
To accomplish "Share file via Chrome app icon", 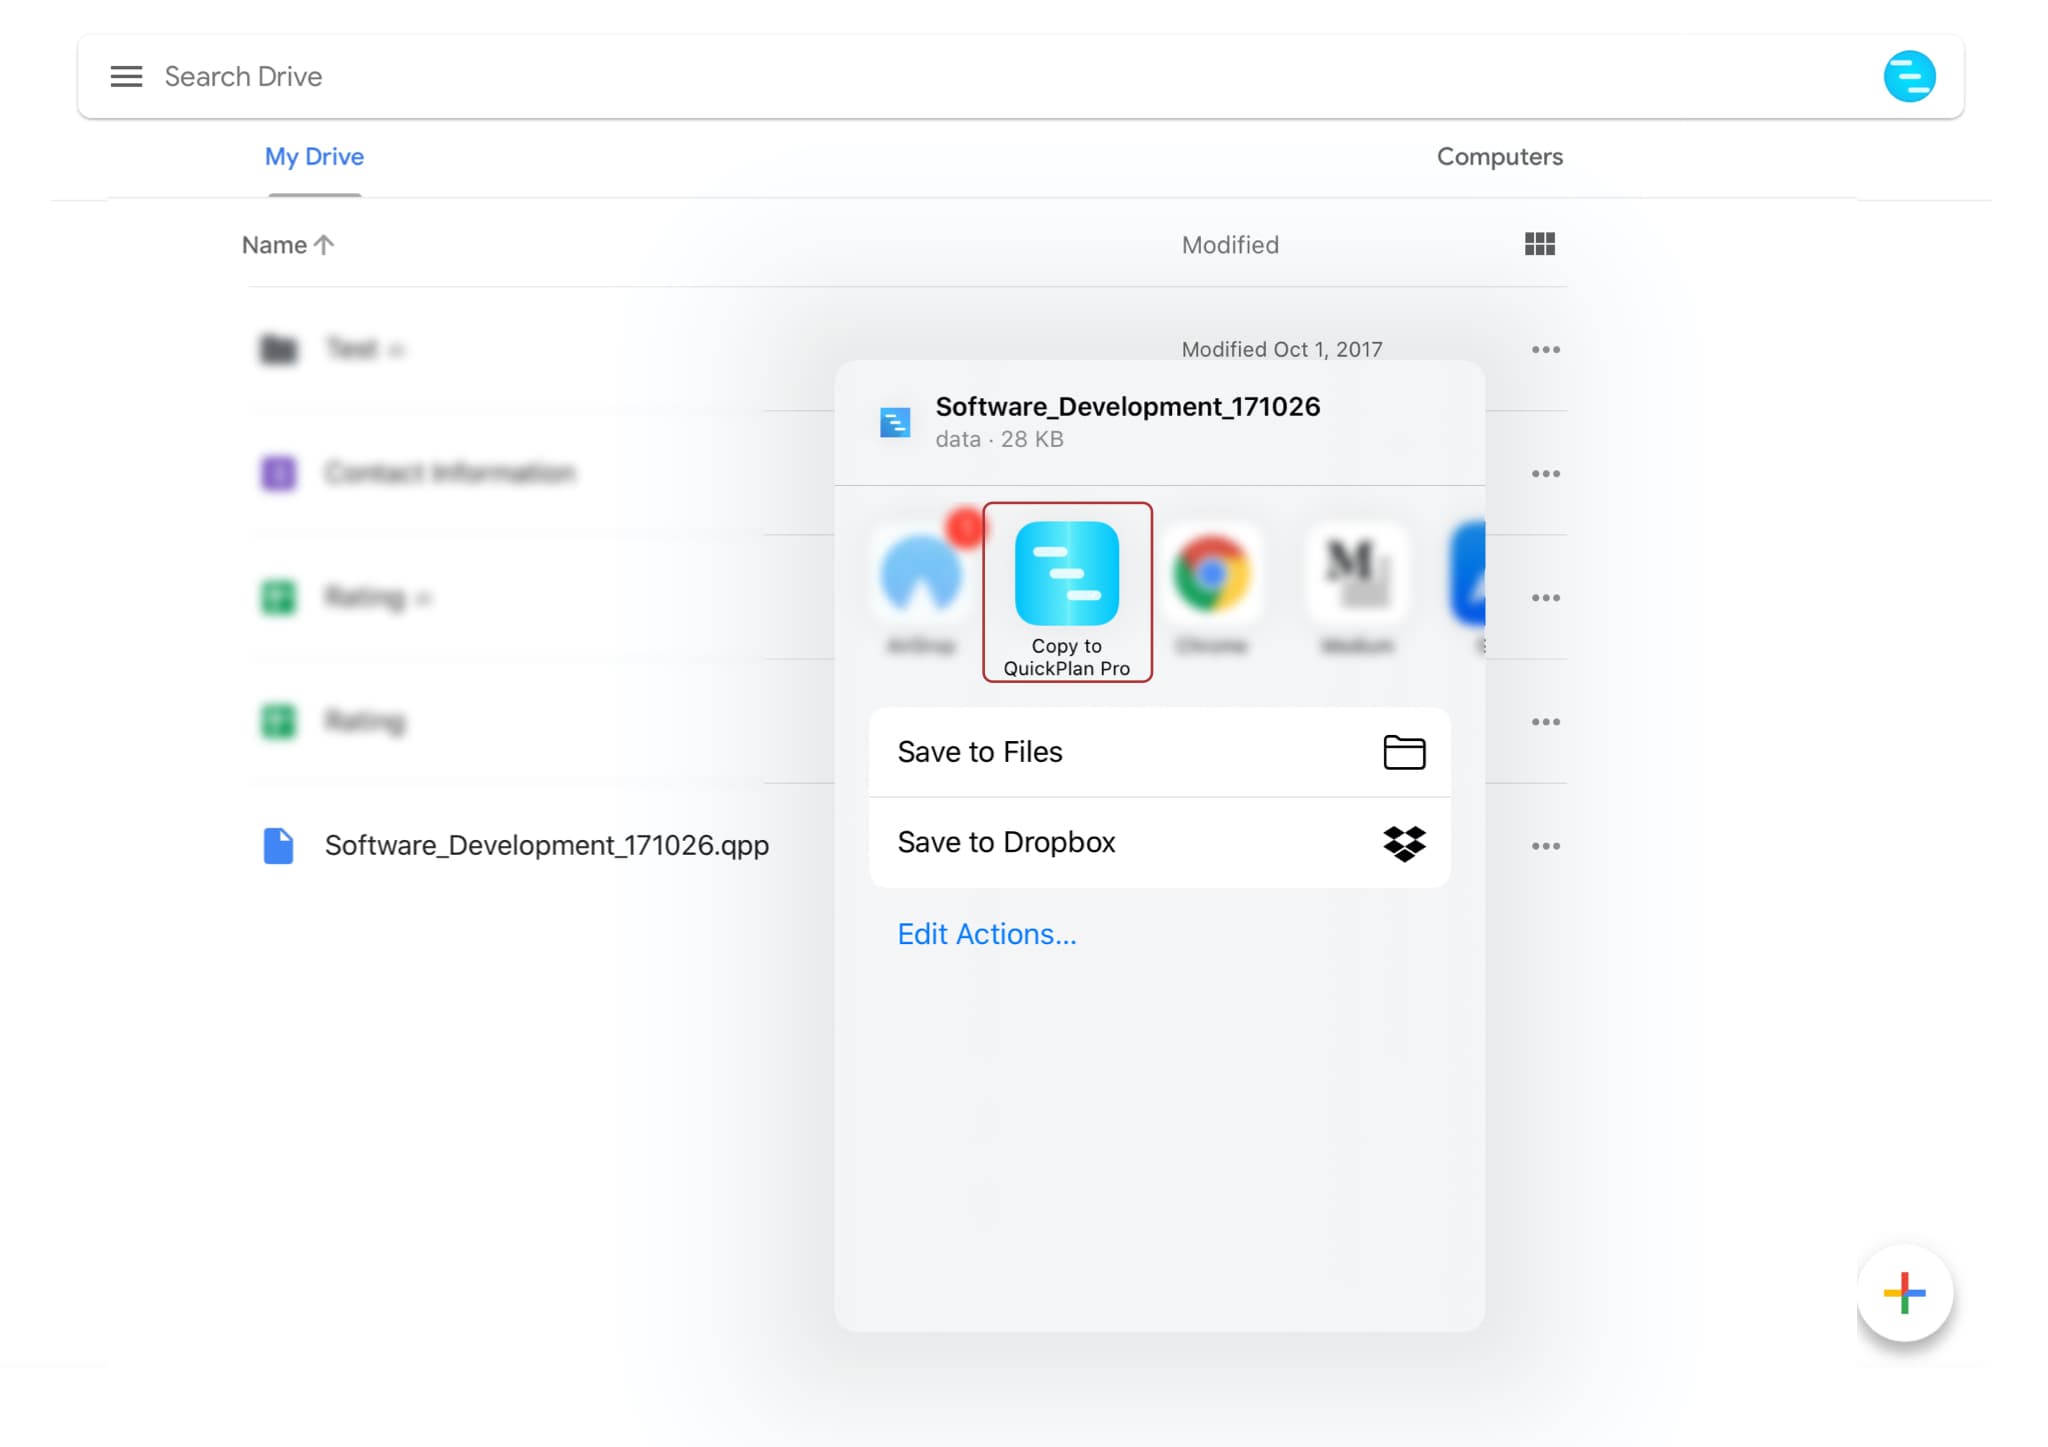I will tap(1211, 574).
